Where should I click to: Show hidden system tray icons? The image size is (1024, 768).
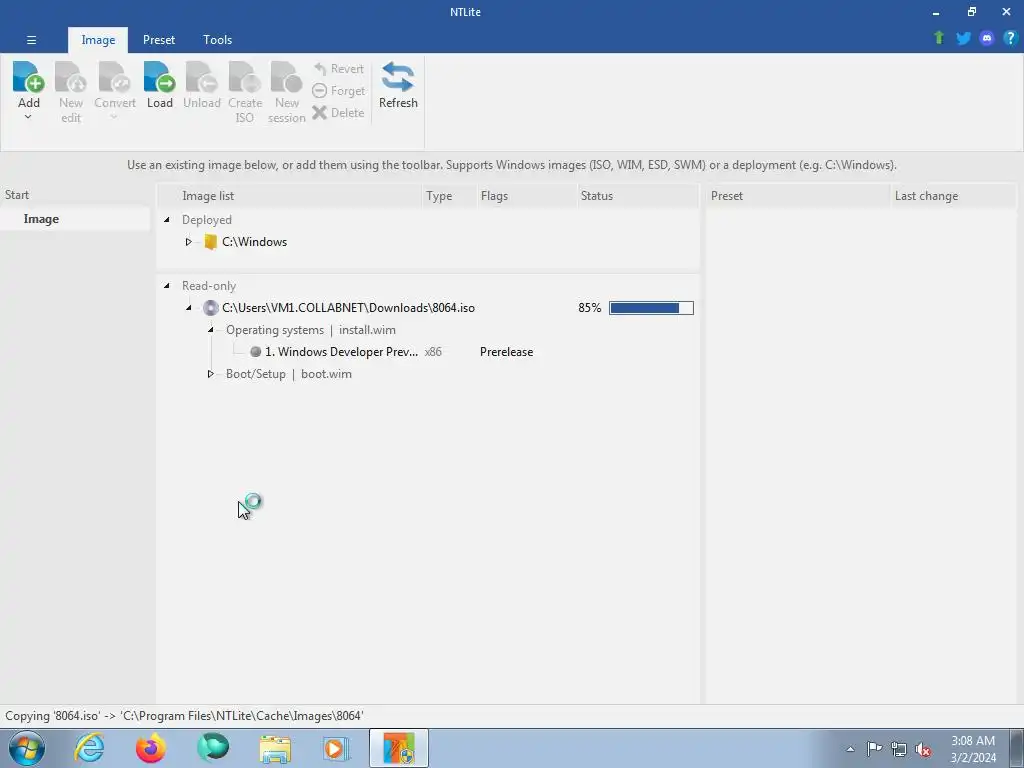[850, 749]
